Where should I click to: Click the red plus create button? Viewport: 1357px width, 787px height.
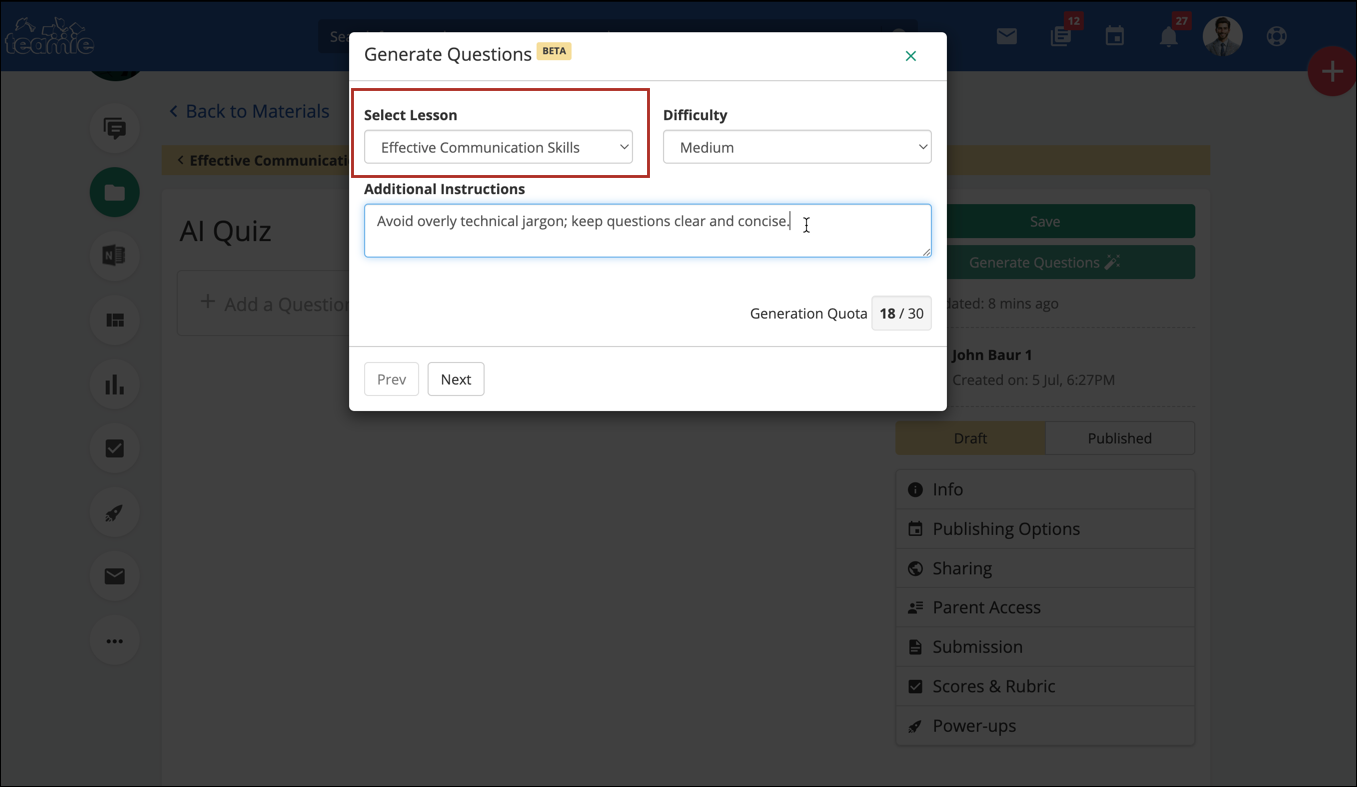tap(1331, 72)
